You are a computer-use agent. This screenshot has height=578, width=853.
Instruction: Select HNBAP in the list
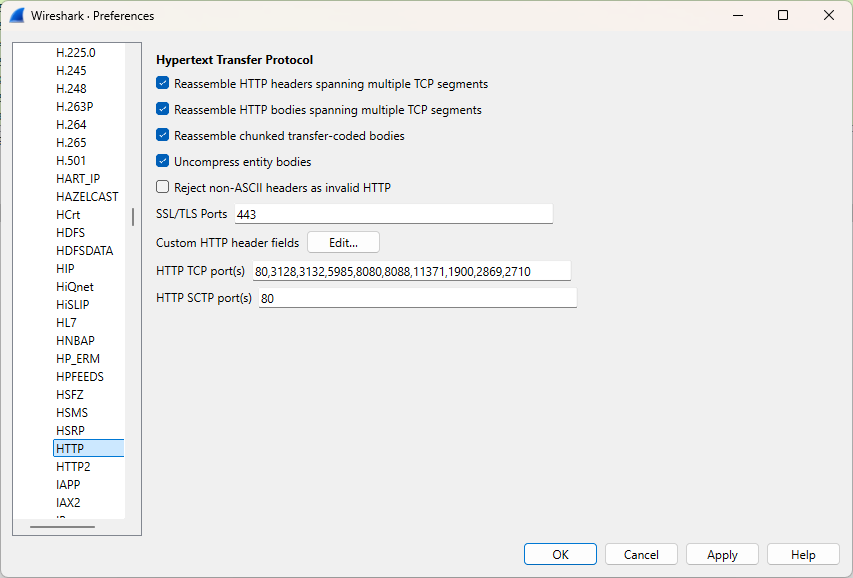pos(75,340)
